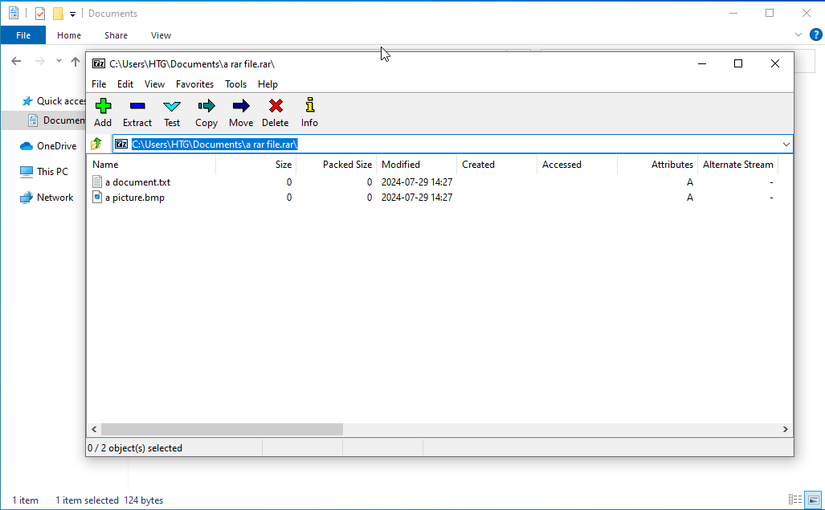Open the Explorer View tab
Screen dimensions: 825x510
(160, 35)
